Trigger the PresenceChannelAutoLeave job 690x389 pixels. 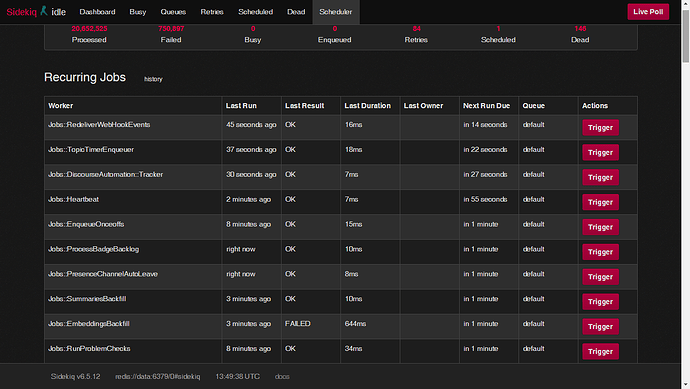[600, 277]
